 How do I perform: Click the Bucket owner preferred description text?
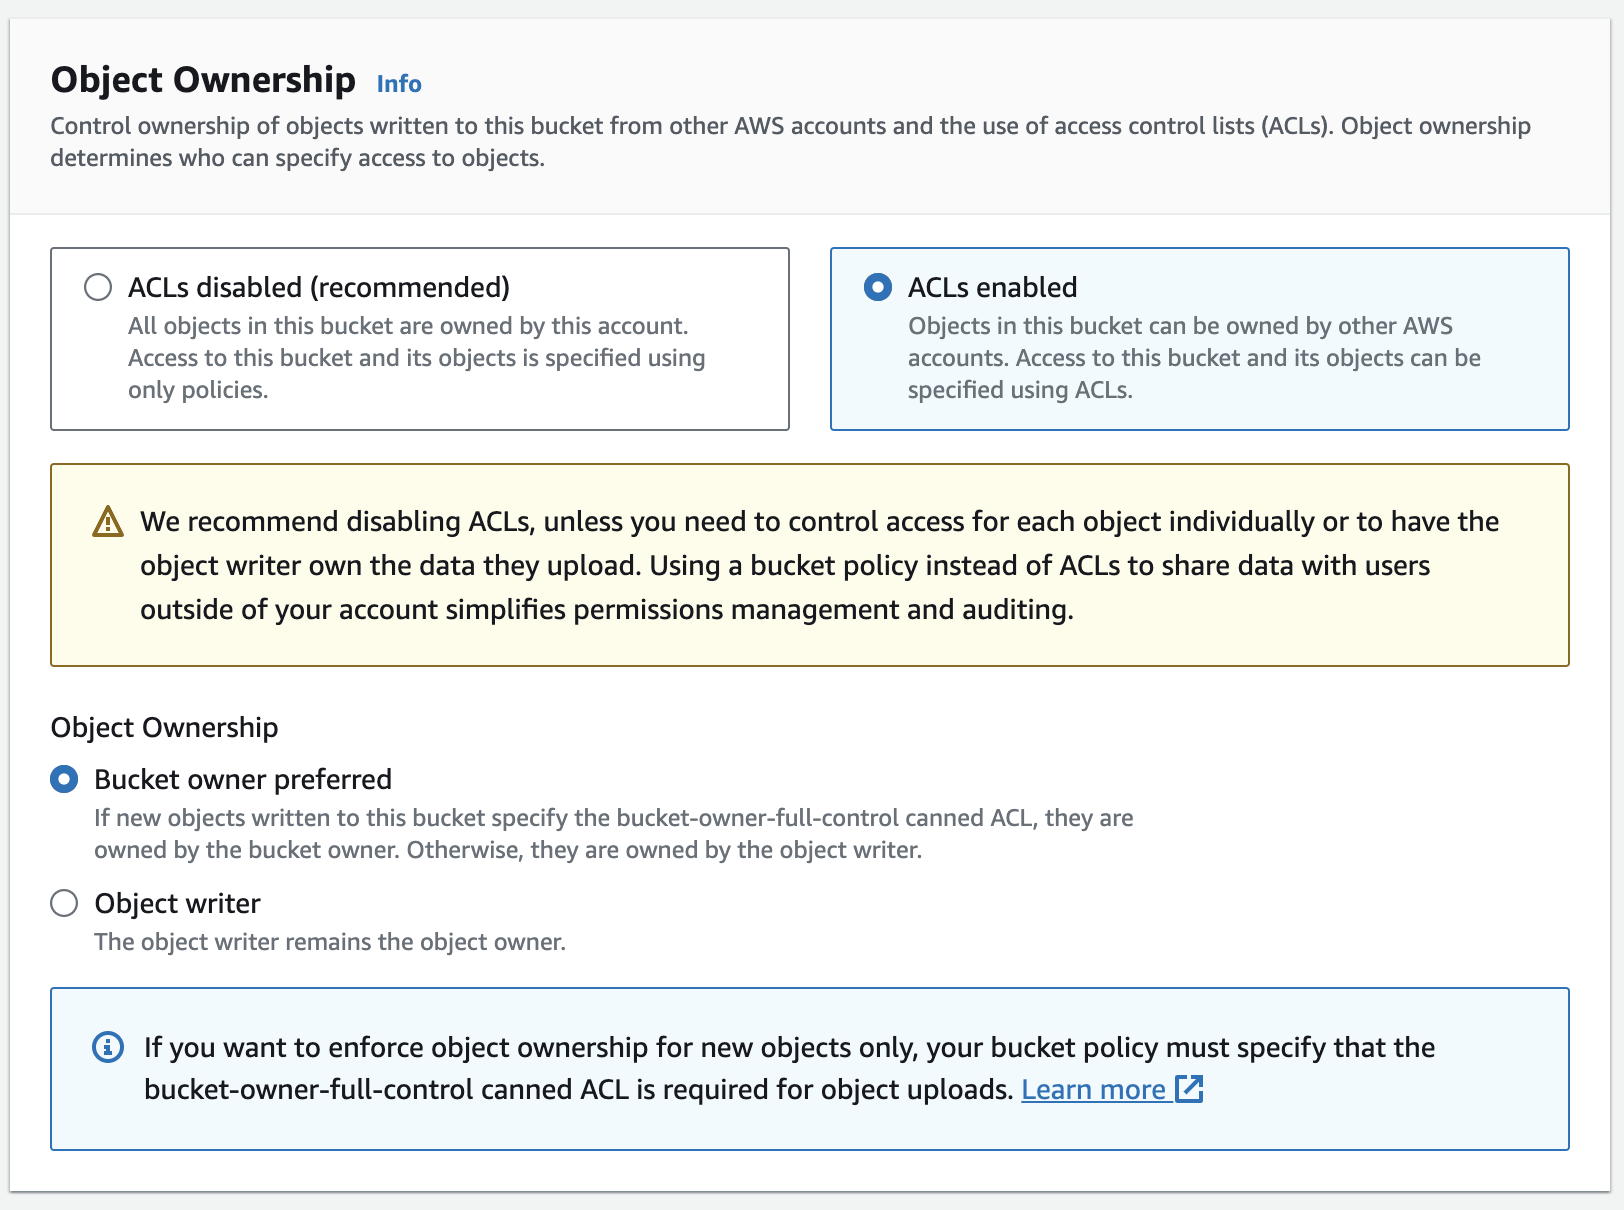pyautogui.click(x=613, y=834)
